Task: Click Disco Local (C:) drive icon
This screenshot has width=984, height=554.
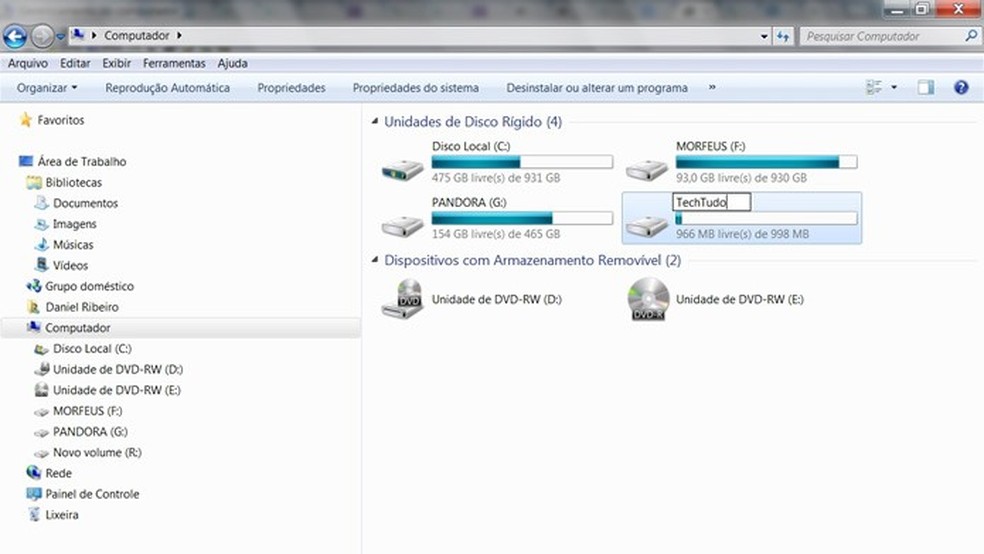Action: coord(403,168)
